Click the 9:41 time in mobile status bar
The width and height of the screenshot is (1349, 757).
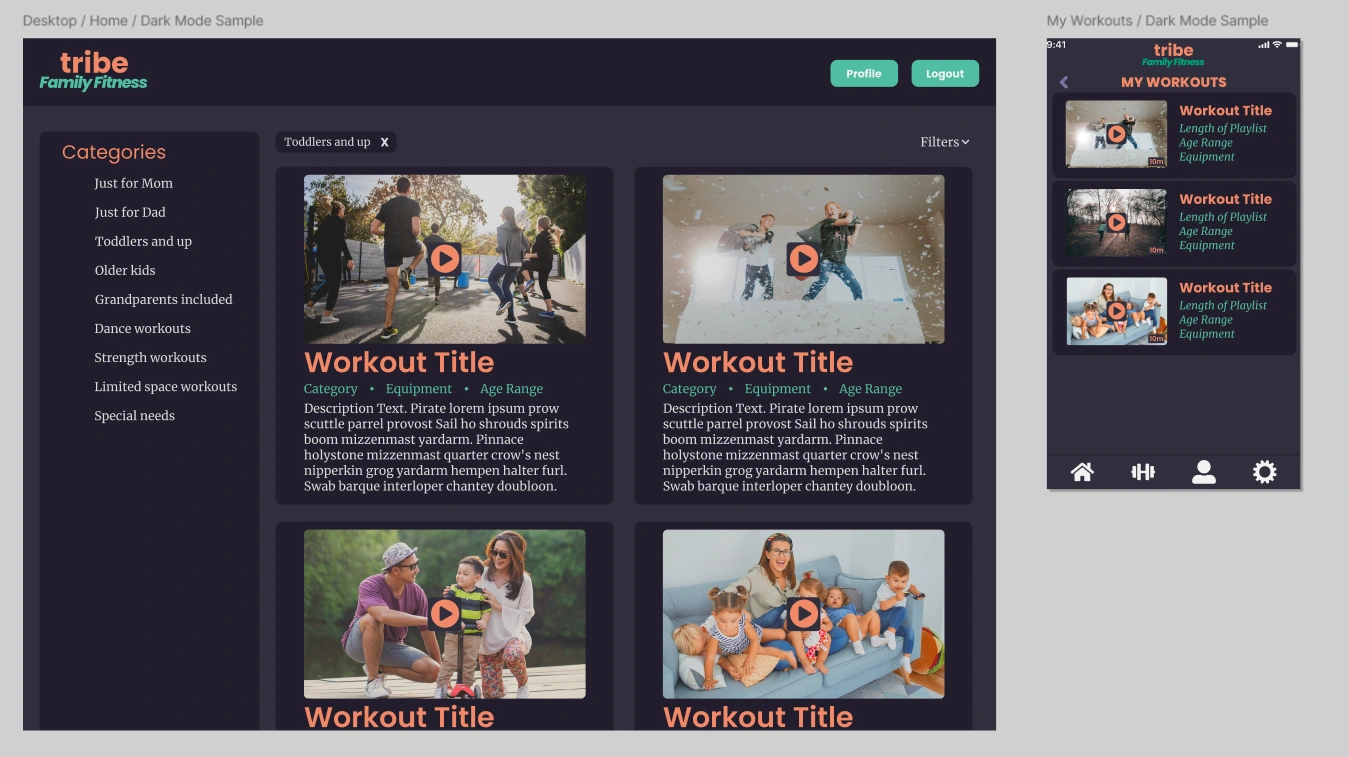[1057, 45]
